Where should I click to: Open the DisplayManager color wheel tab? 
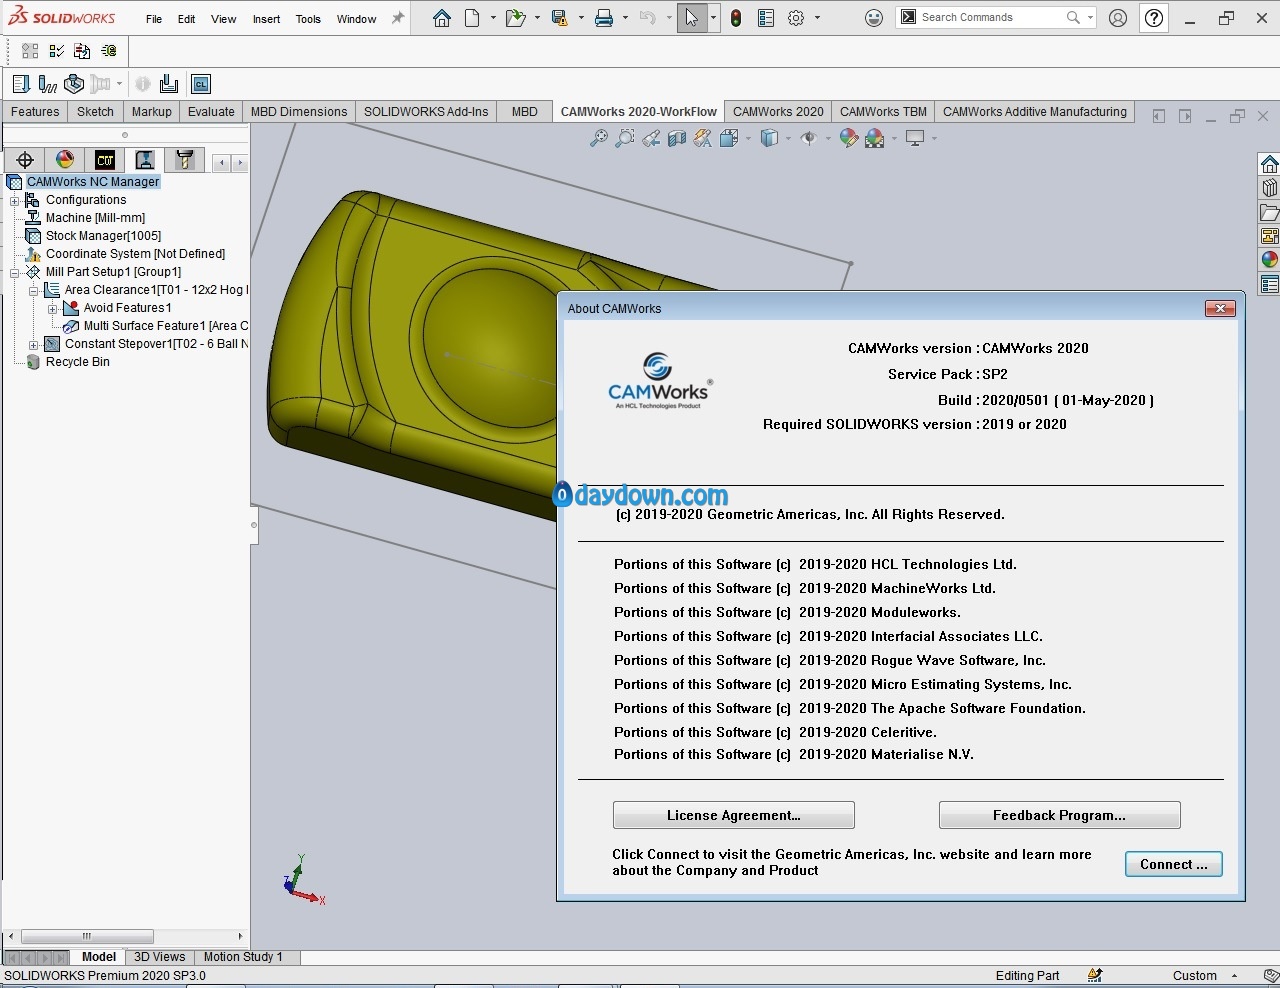[65, 160]
